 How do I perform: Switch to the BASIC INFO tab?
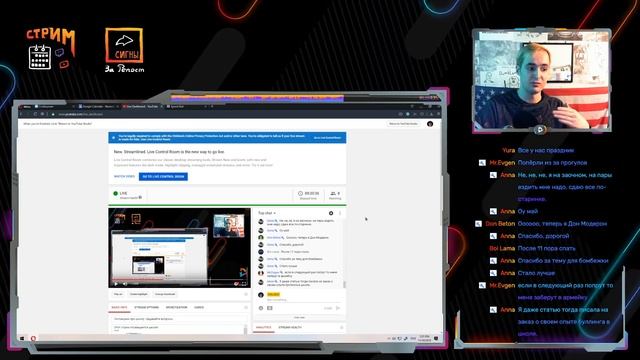click(119, 307)
